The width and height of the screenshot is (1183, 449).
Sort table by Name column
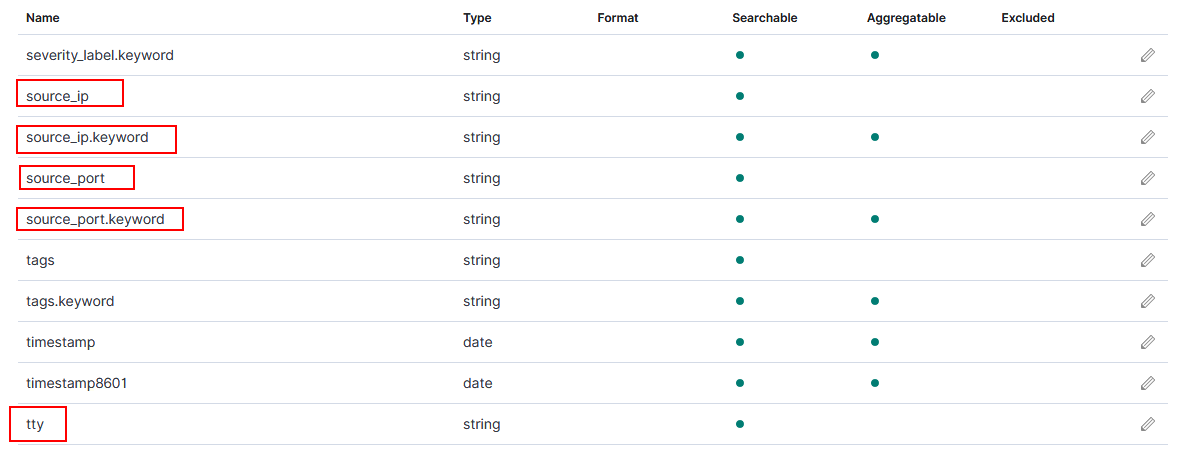[x=44, y=18]
